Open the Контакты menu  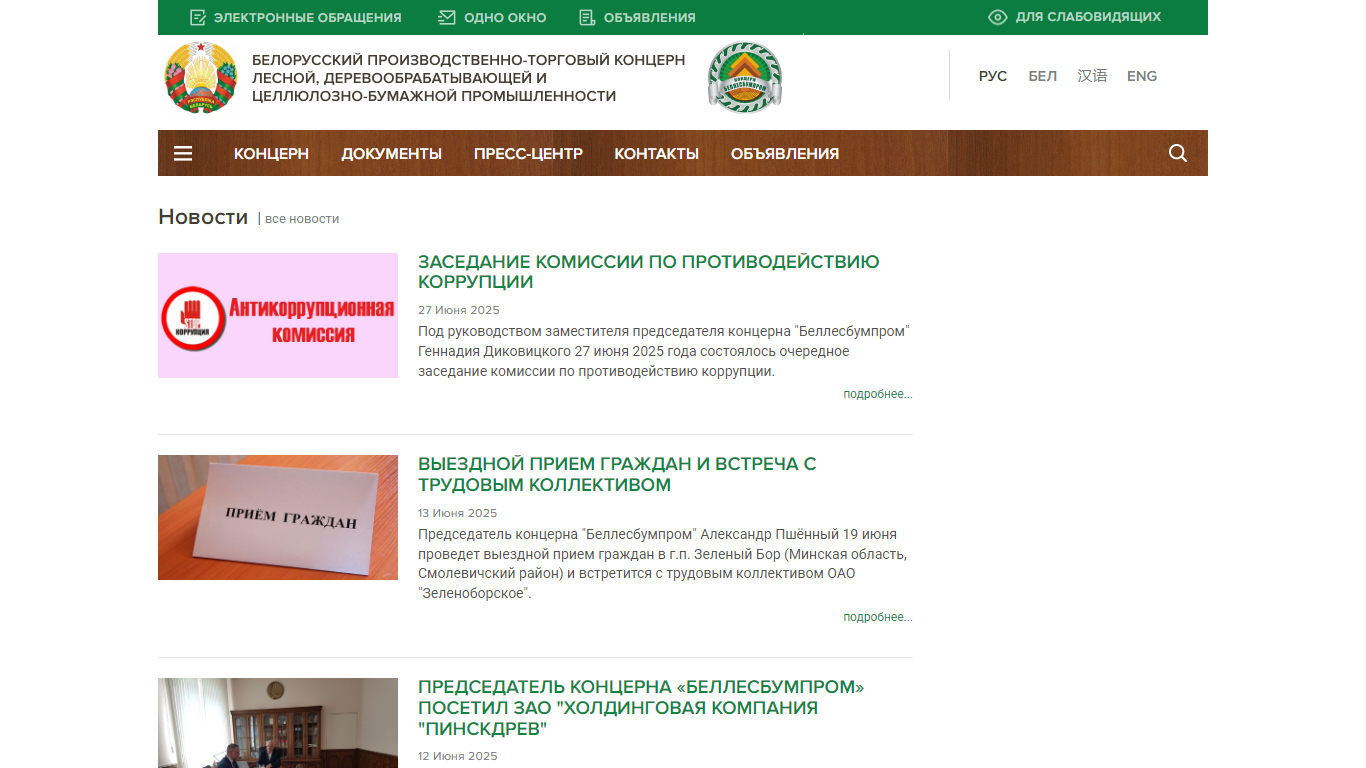657,153
